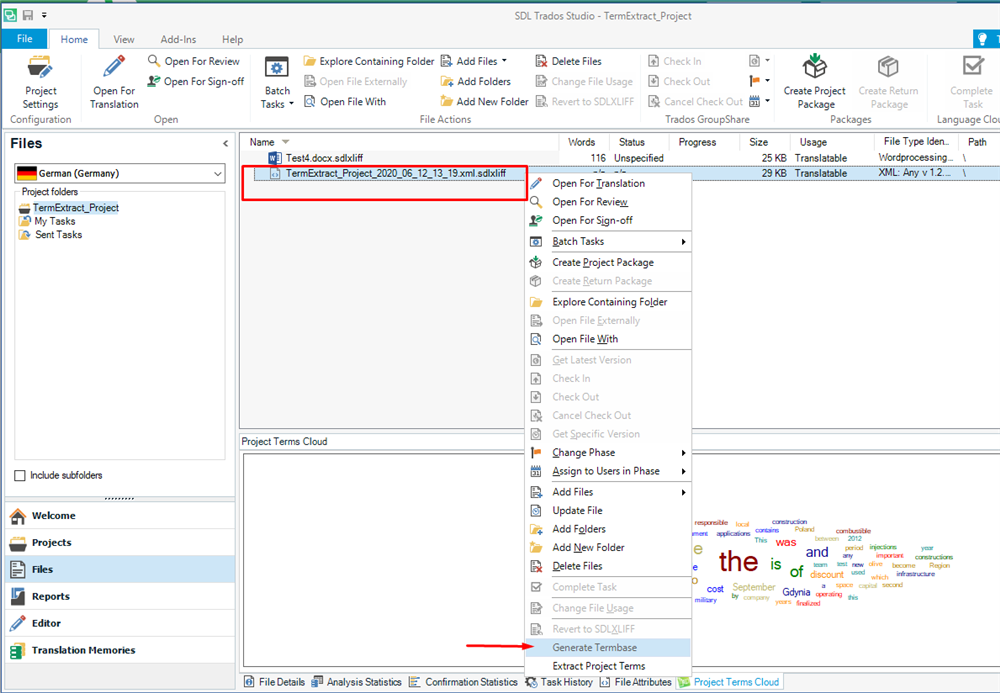Switch to the View ribbon tab
The height and width of the screenshot is (693, 1000).
tap(124, 40)
